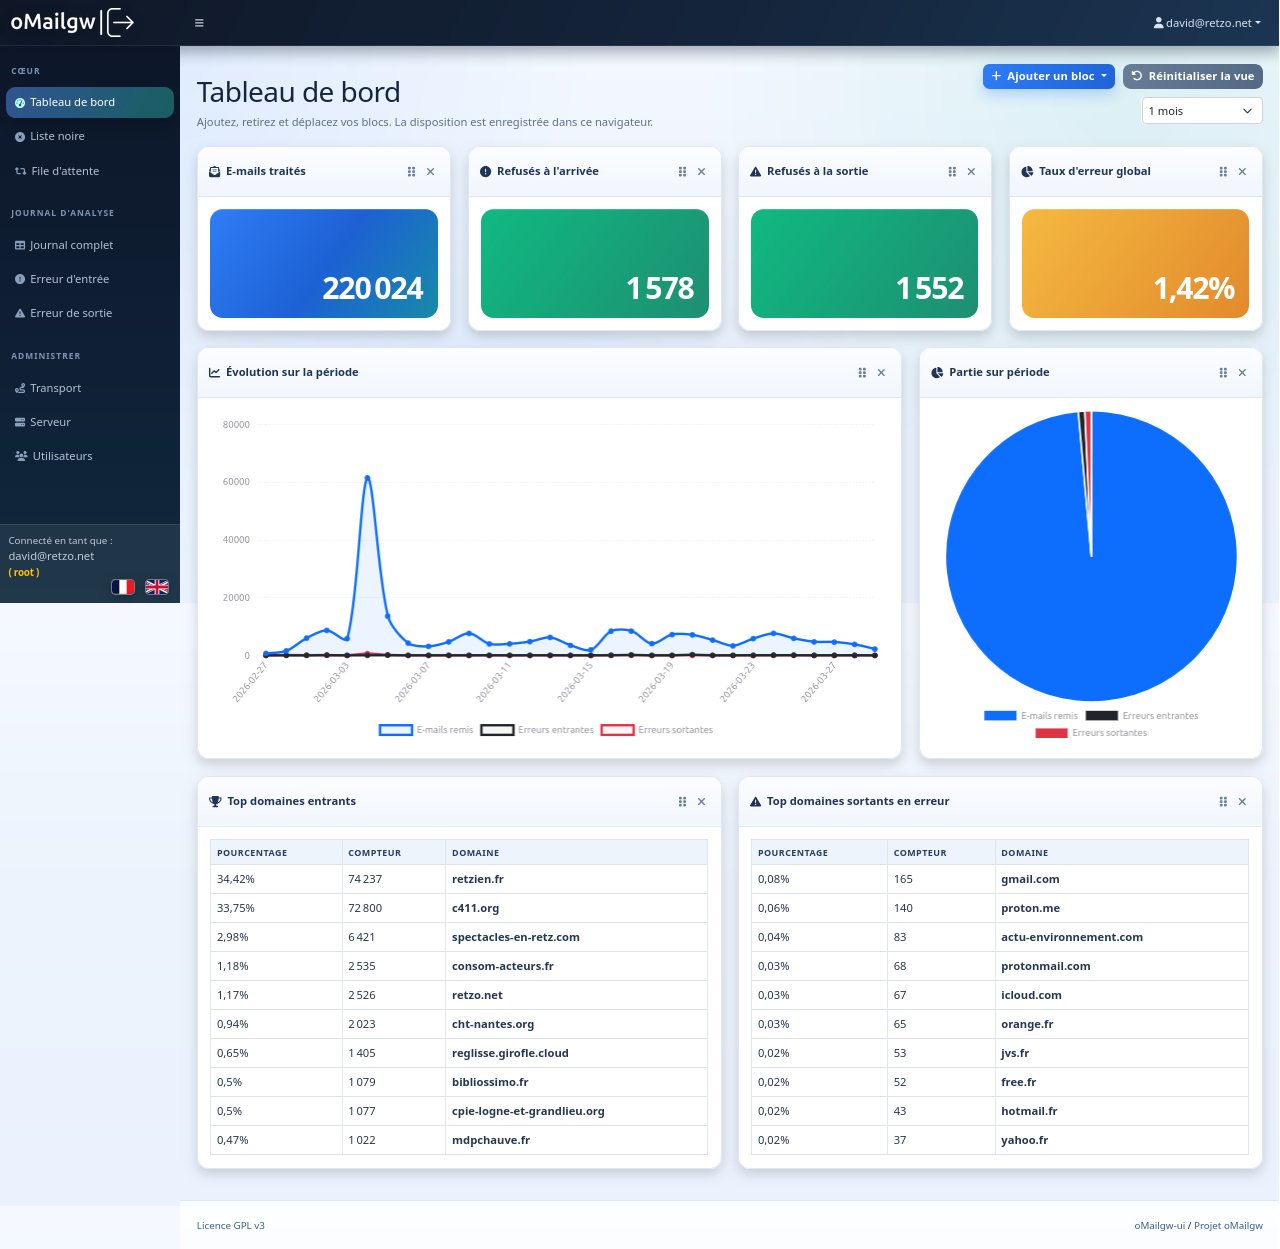Open Liste noire in the sidebar

(57, 137)
